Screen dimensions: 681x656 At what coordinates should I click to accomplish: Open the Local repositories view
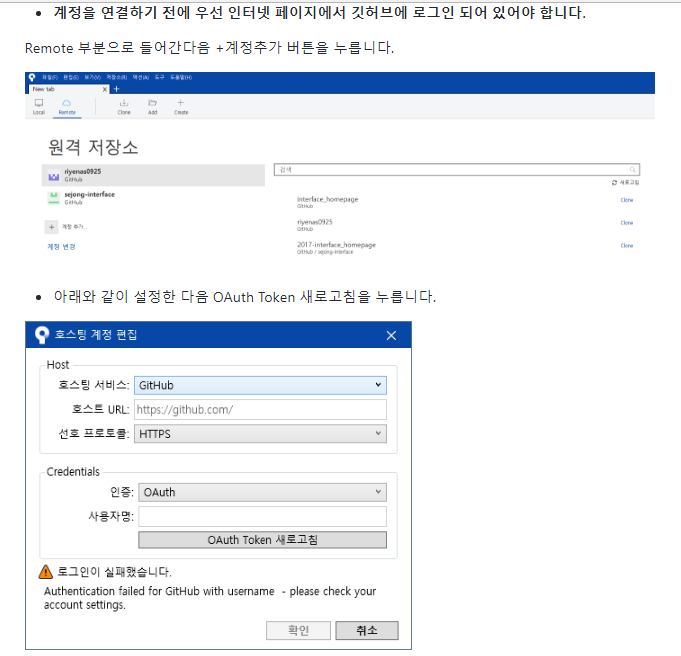click(x=39, y=106)
